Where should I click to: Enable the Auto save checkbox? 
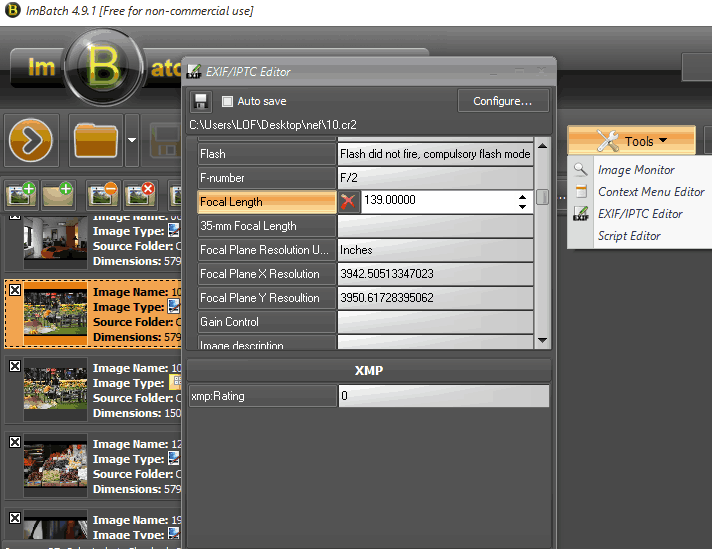[x=227, y=101]
